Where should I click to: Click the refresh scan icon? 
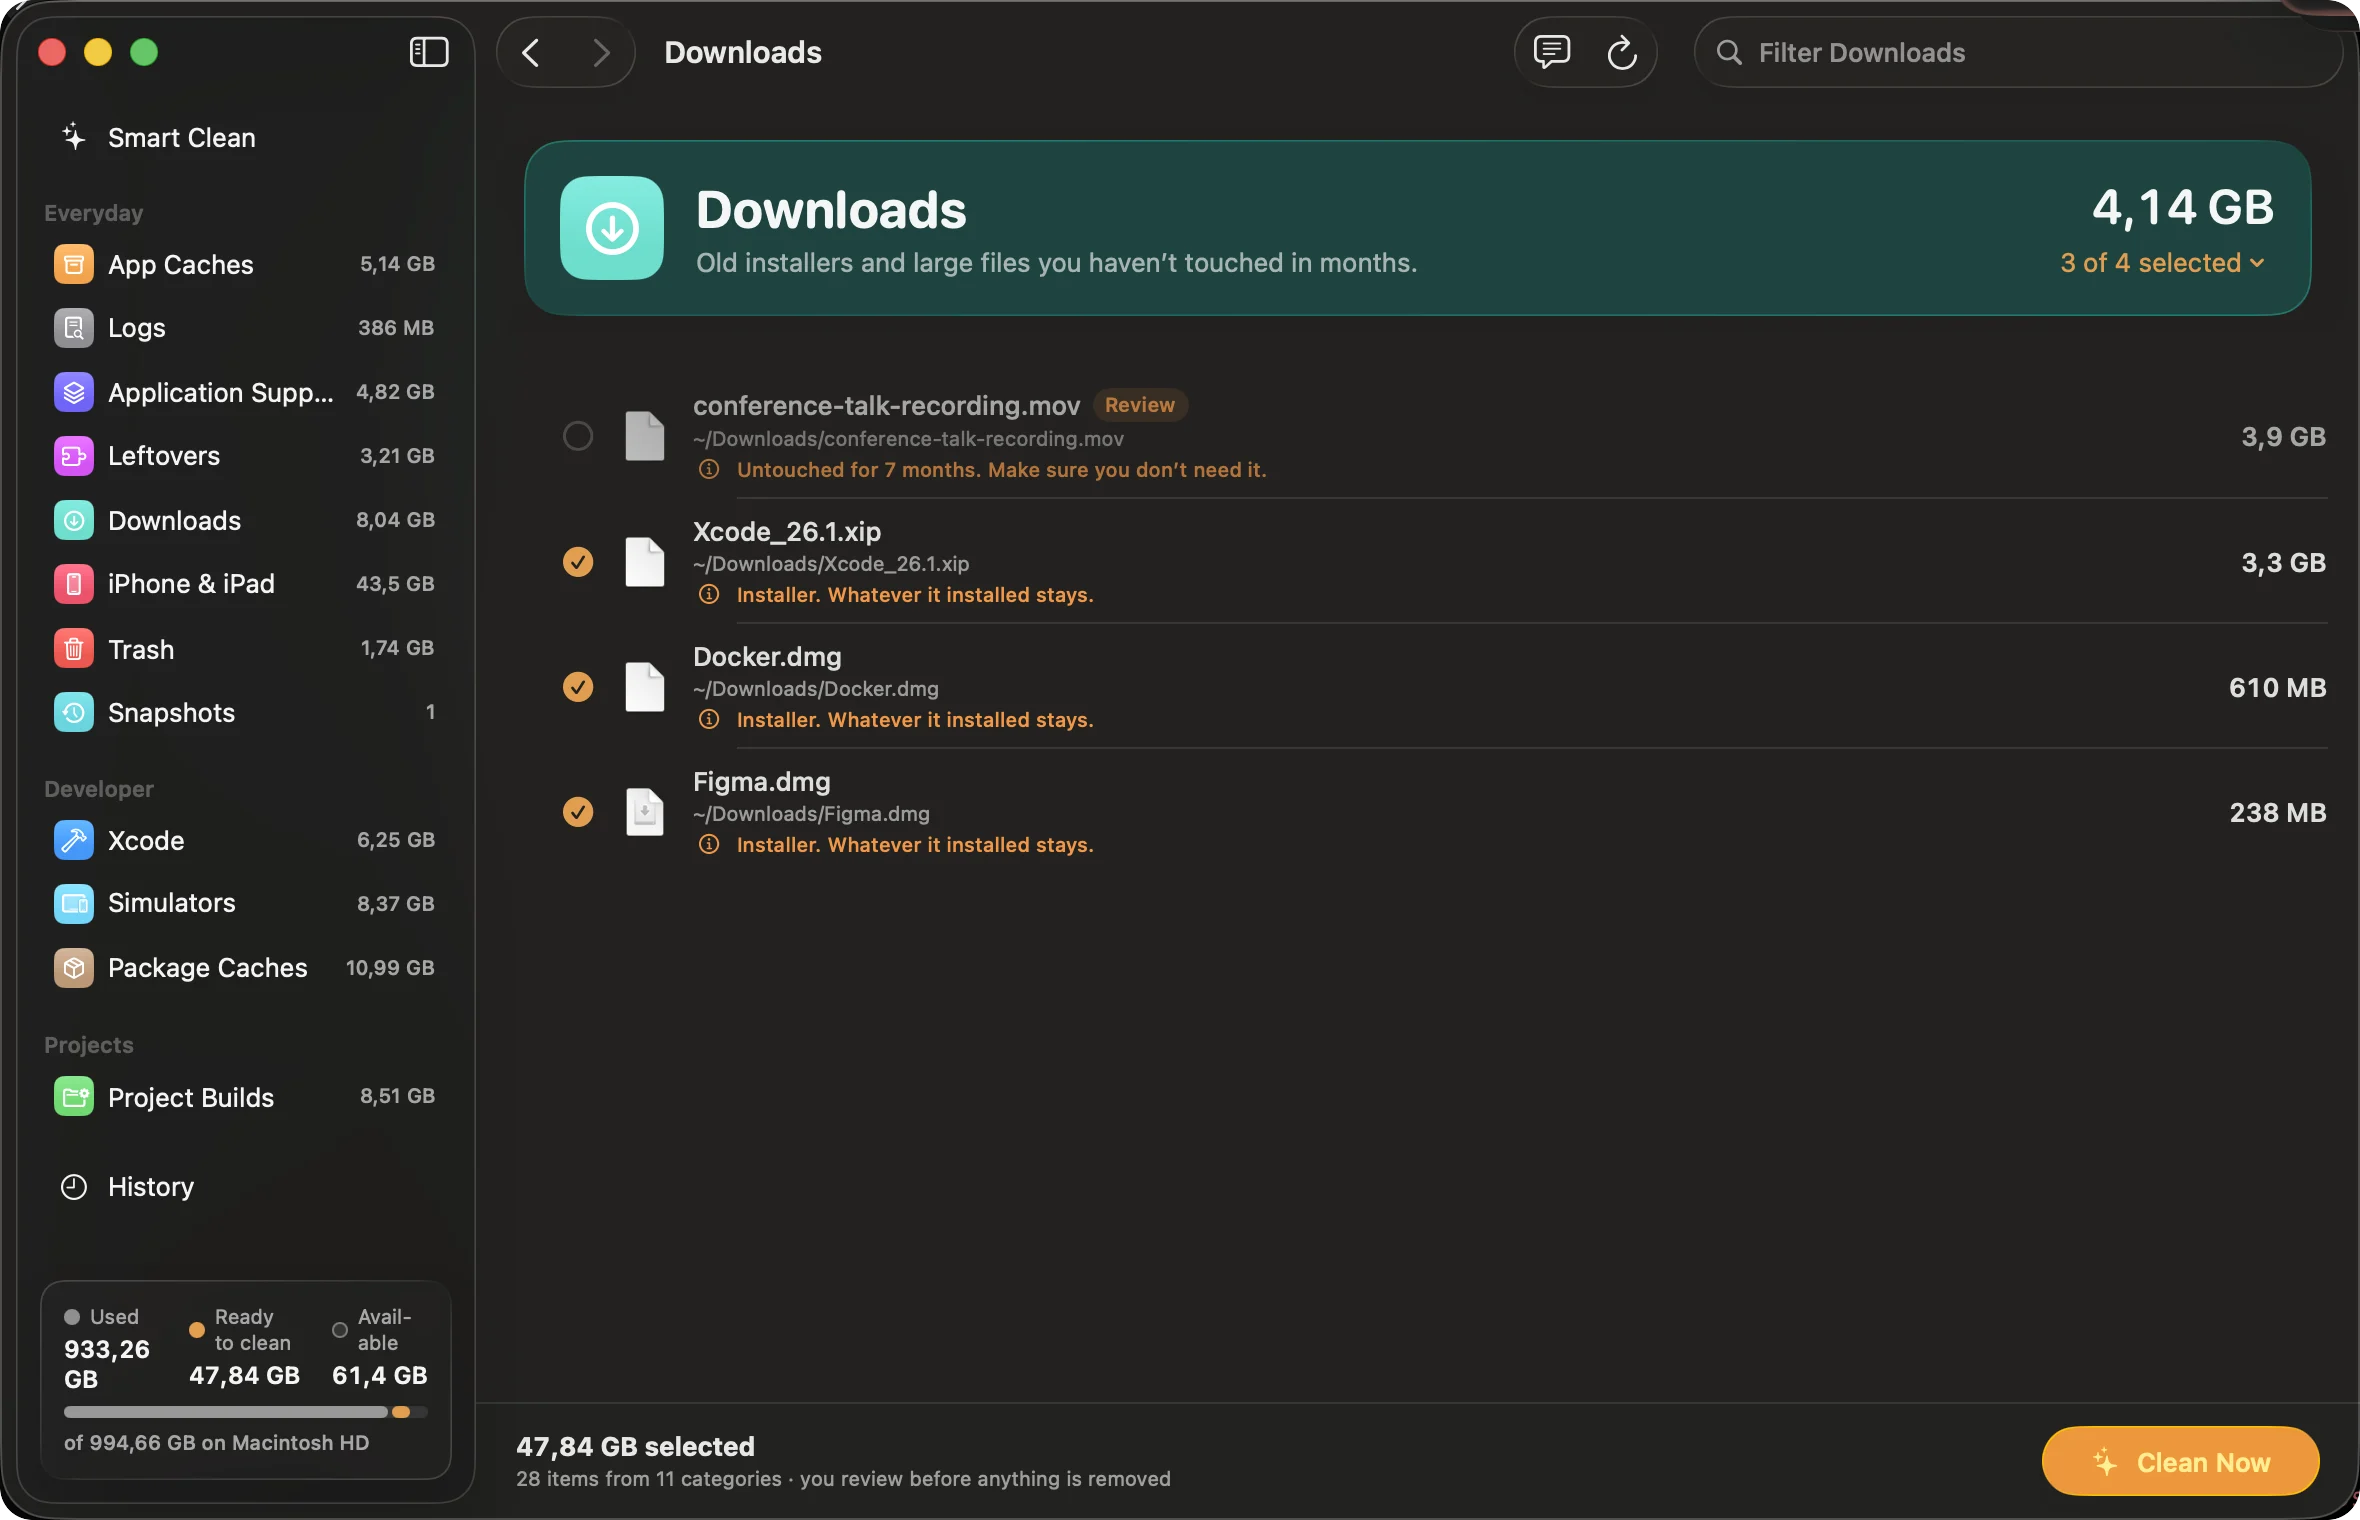[1621, 52]
